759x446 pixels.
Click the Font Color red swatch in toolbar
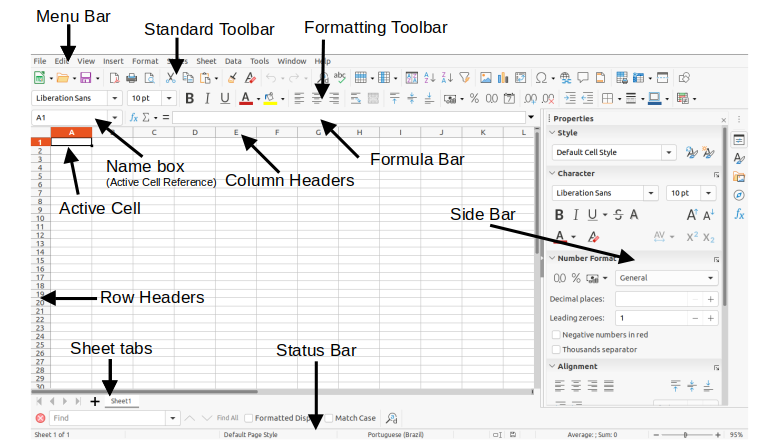click(x=246, y=99)
